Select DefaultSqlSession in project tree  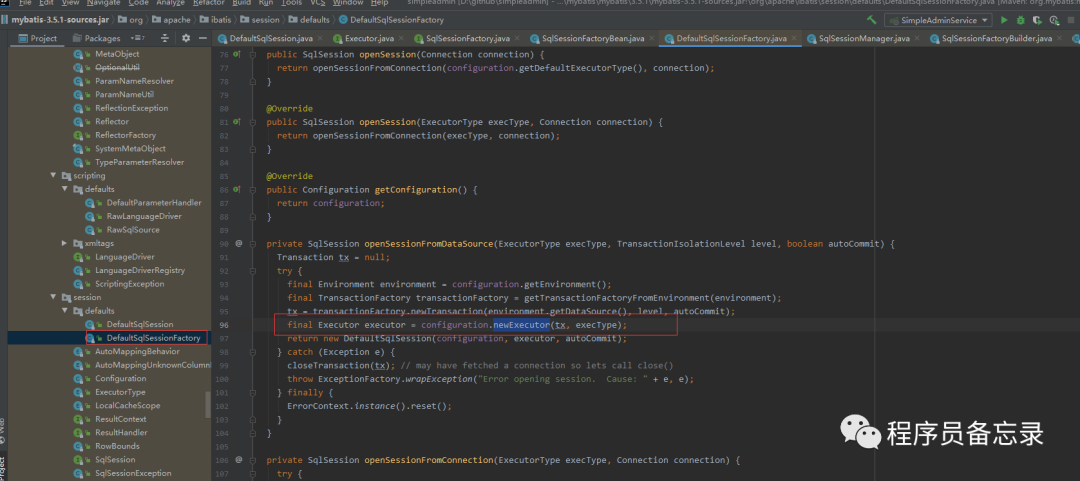click(140, 325)
